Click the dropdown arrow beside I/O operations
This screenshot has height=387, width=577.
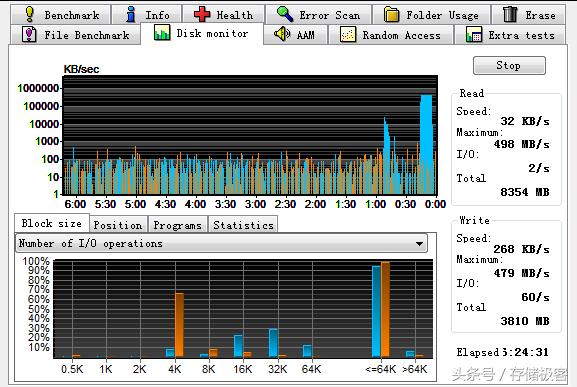point(419,244)
